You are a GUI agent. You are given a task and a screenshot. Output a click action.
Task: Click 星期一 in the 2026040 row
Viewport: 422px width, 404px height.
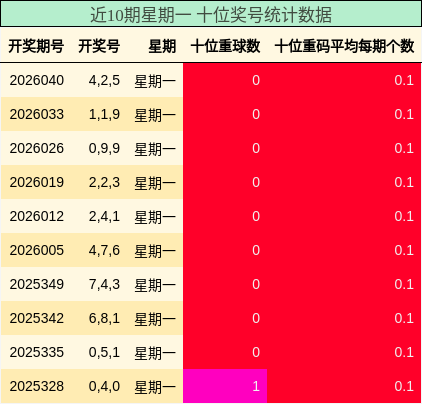click(x=155, y=81)
